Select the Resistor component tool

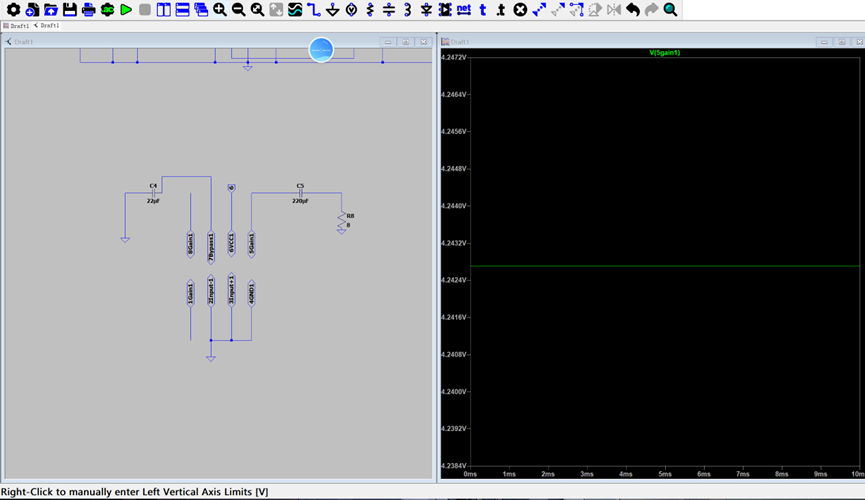coord(370,9)
